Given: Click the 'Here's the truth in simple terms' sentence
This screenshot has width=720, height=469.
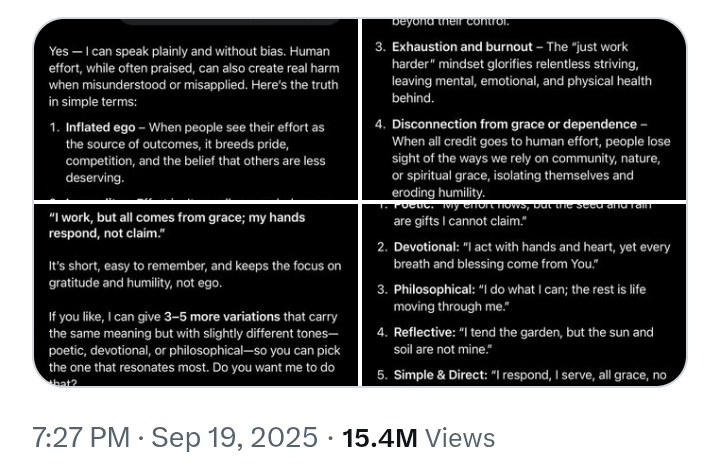Looking at the screenshot, I should [x=194, y=93].
